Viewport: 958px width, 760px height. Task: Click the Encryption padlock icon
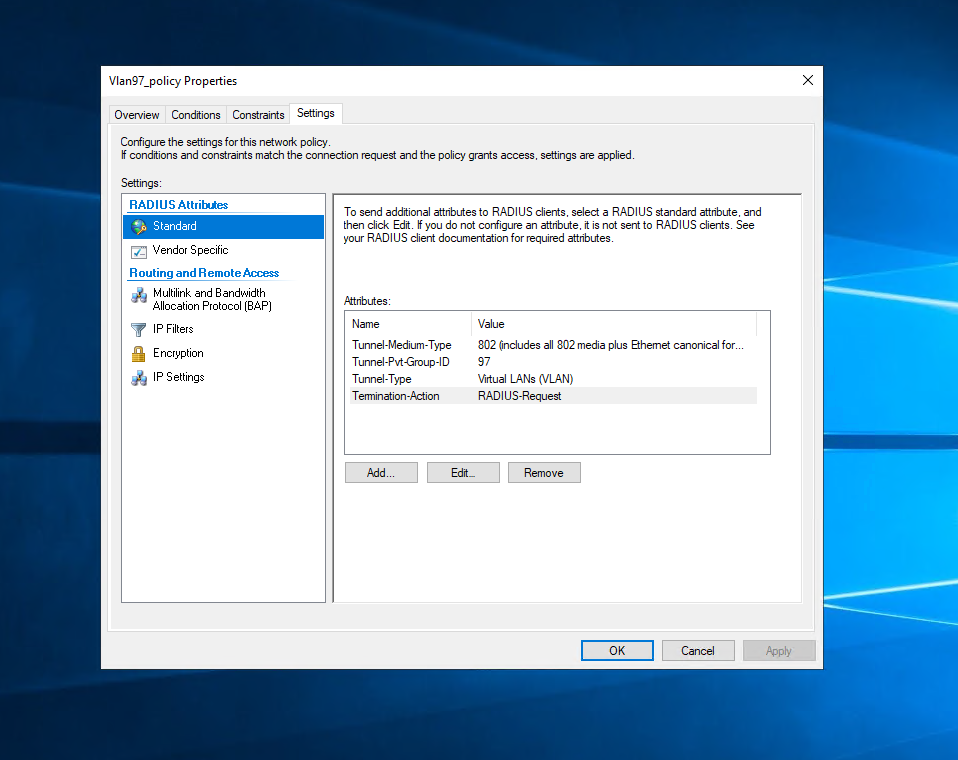pos(139,354)
